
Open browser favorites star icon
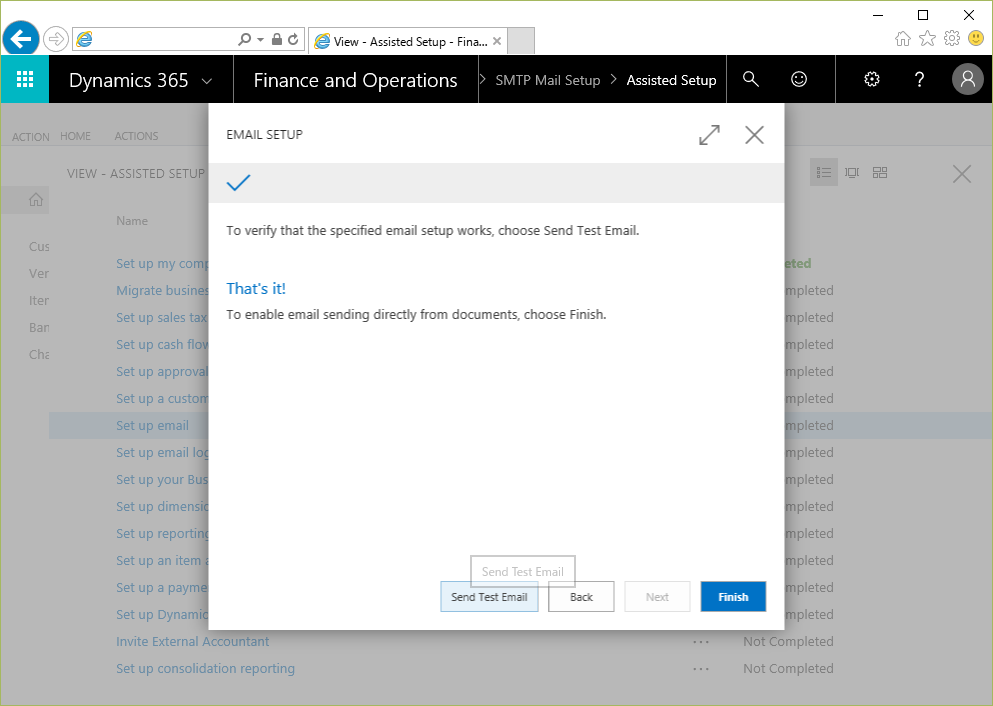tap(928, 39)
